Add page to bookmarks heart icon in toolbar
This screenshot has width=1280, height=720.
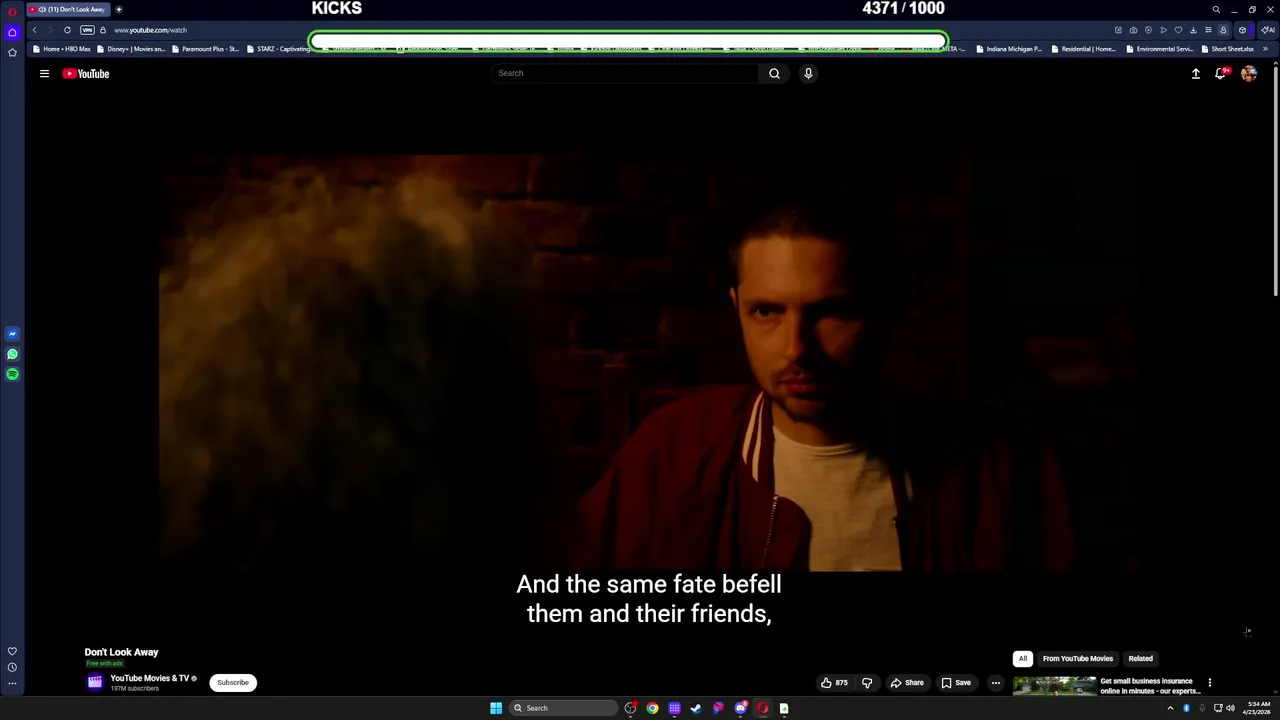point(1178,30)
